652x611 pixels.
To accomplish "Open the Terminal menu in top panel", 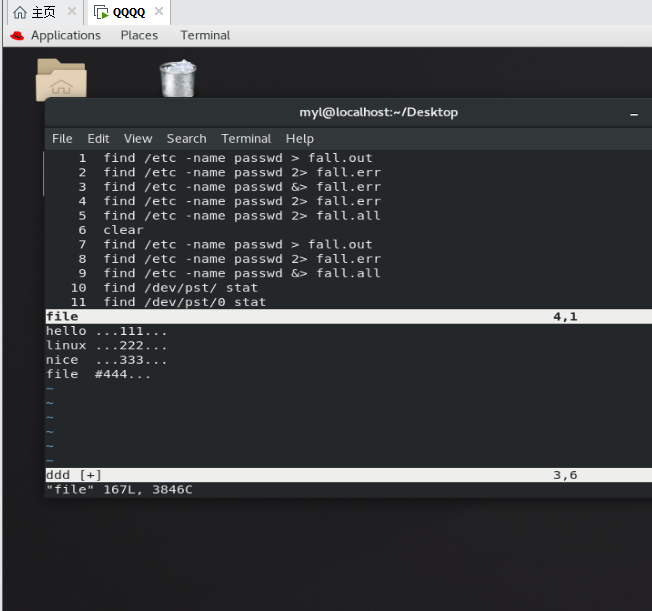I will (205, 35).
